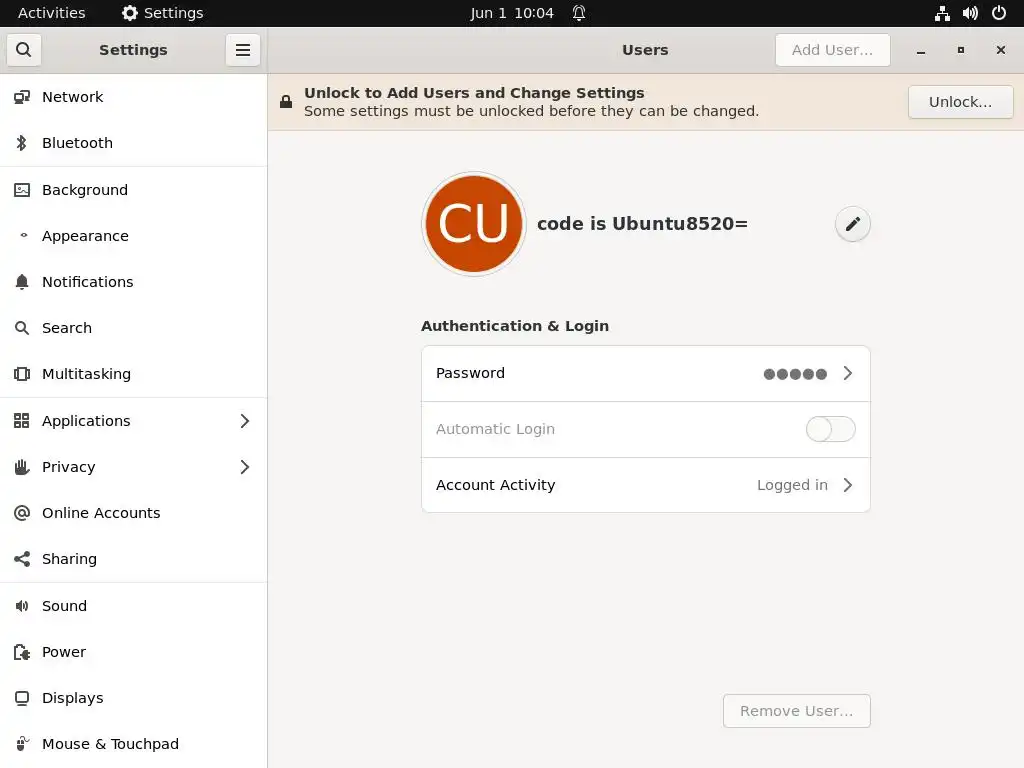Click the Online Accounts at-sign icon
The height and width of the screenshot is (768, 1024).
click(22, 513)
